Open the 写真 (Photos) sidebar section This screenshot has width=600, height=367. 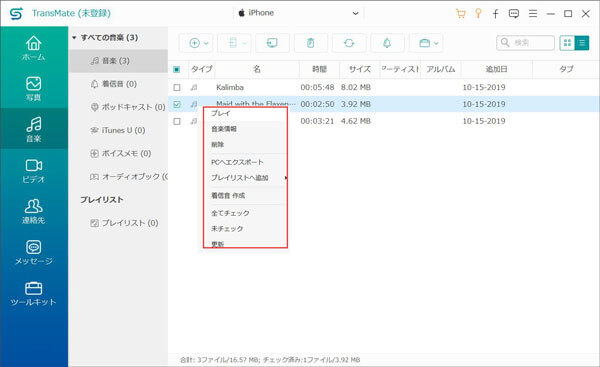34,89
